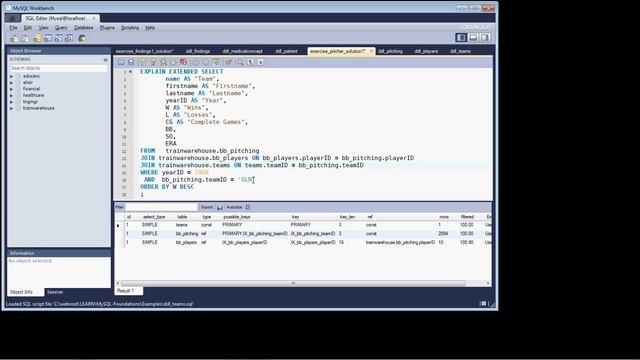
Task: Toggle stop-on-error red icon
Action: [x=184, y=62]
